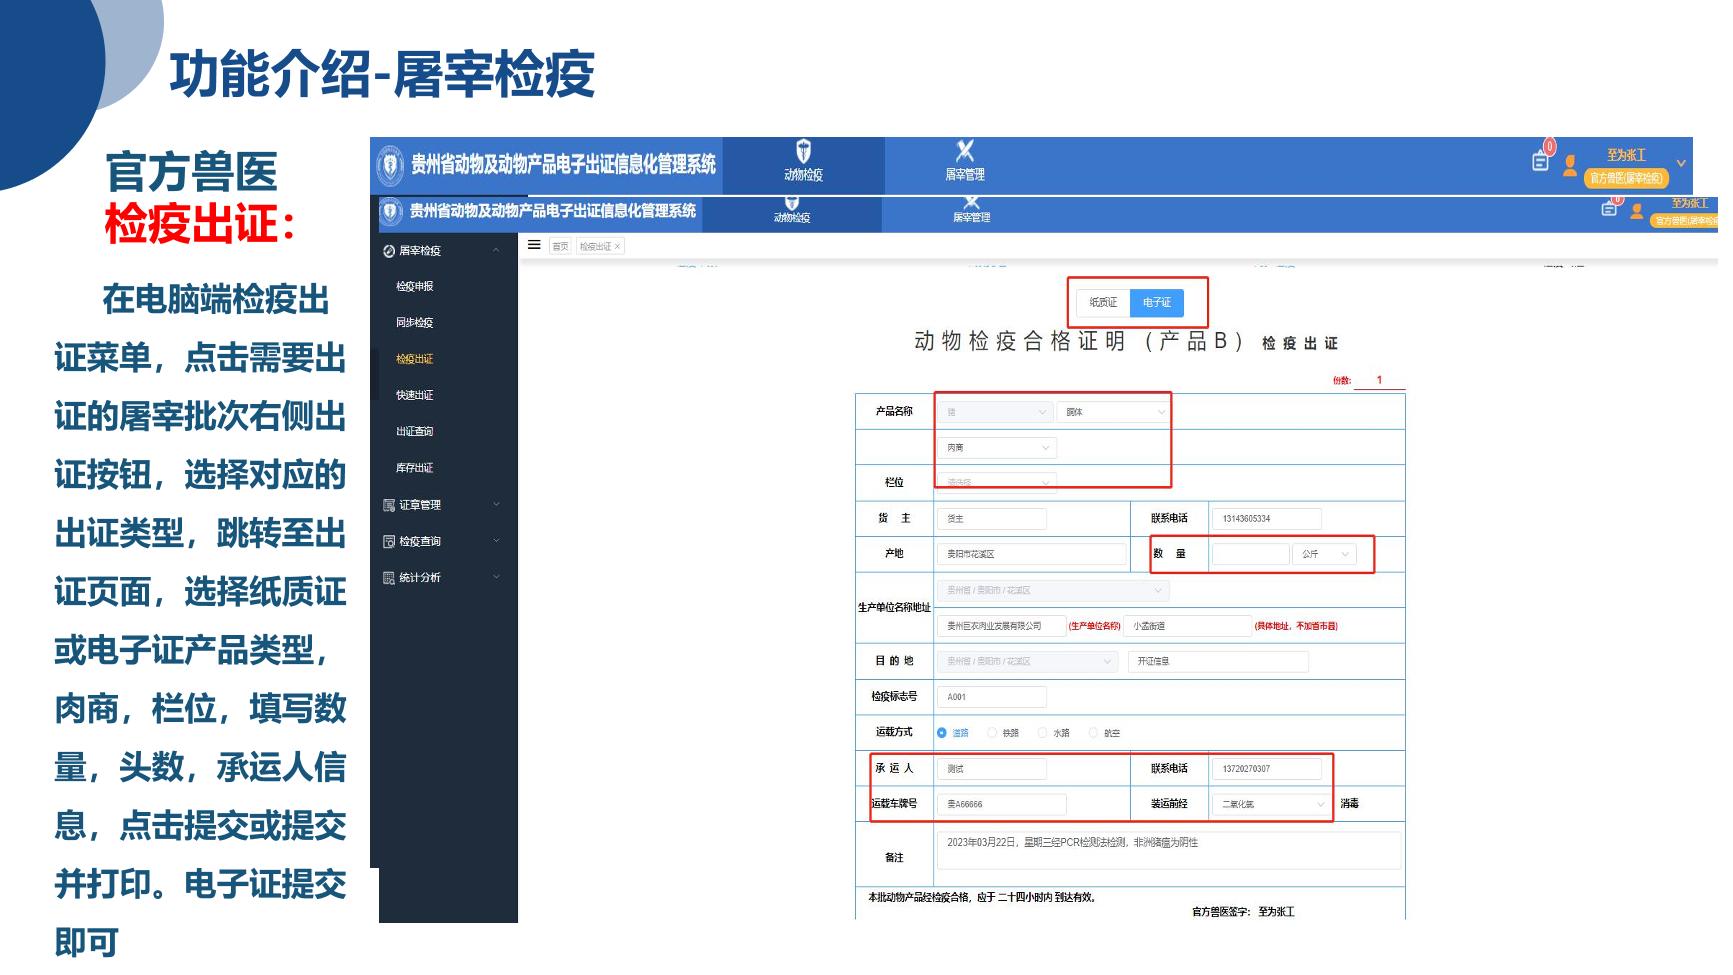Screen dimensions: 1733x975
Task: Click the hamburger menu collapse icon
Action: (x=534, y=245)
